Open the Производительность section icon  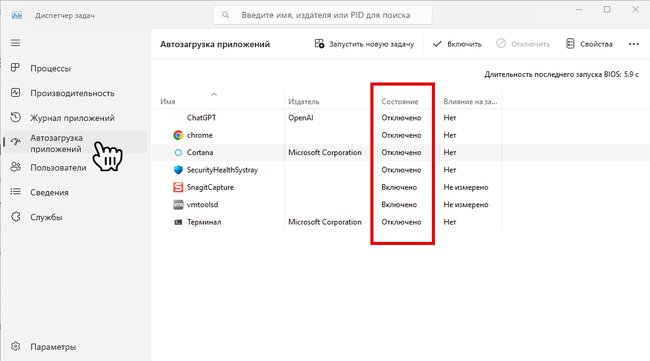pyautogui.click(x=15, y=93)
